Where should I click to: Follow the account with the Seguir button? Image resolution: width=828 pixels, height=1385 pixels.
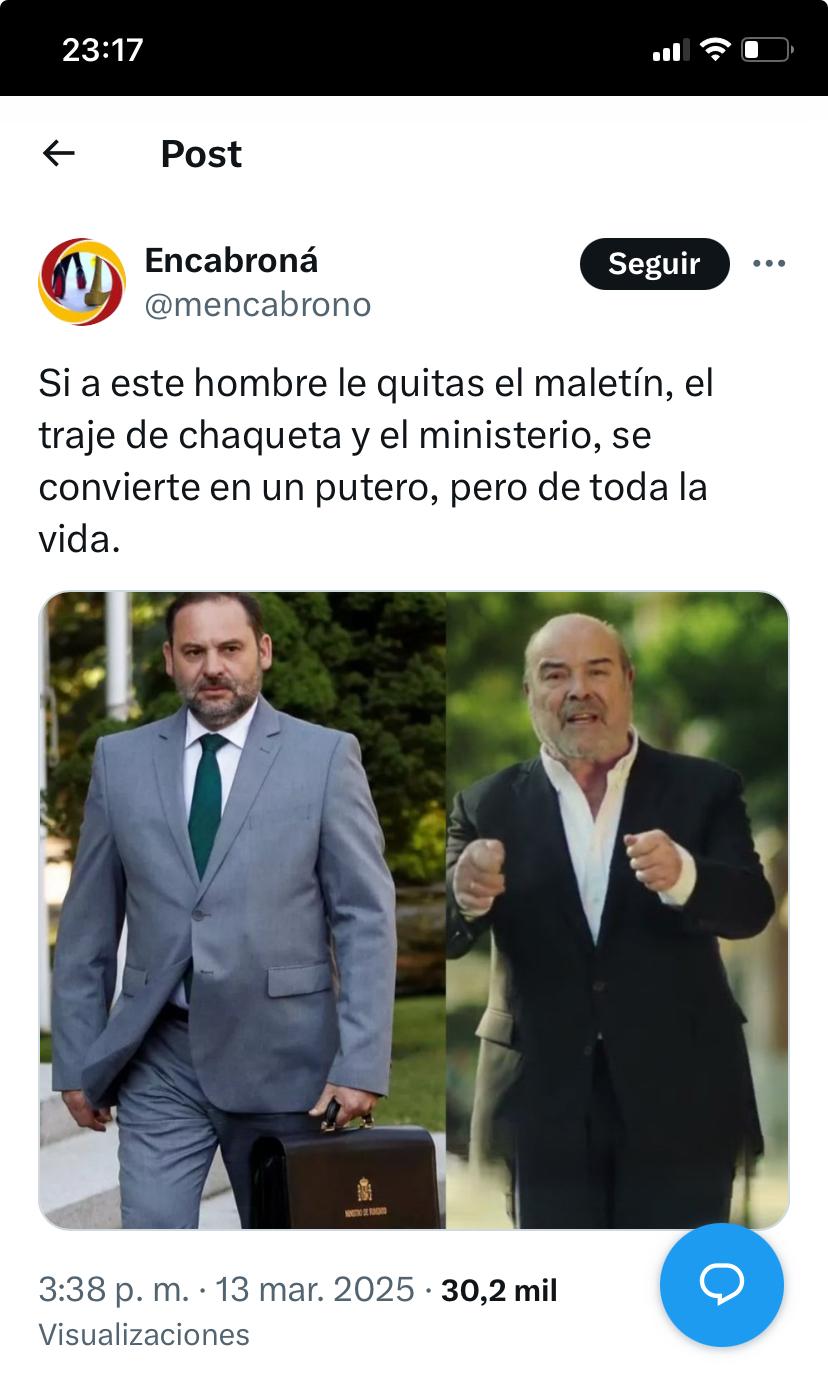pyautogui.click(x=654, y=264)
